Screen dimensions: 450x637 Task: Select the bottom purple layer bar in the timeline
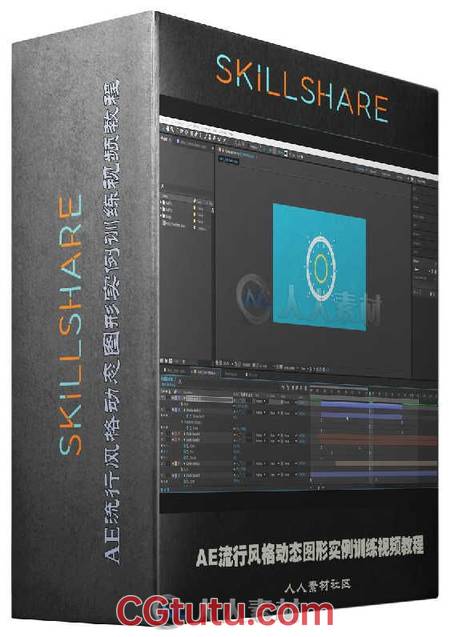tap(374, 474)
